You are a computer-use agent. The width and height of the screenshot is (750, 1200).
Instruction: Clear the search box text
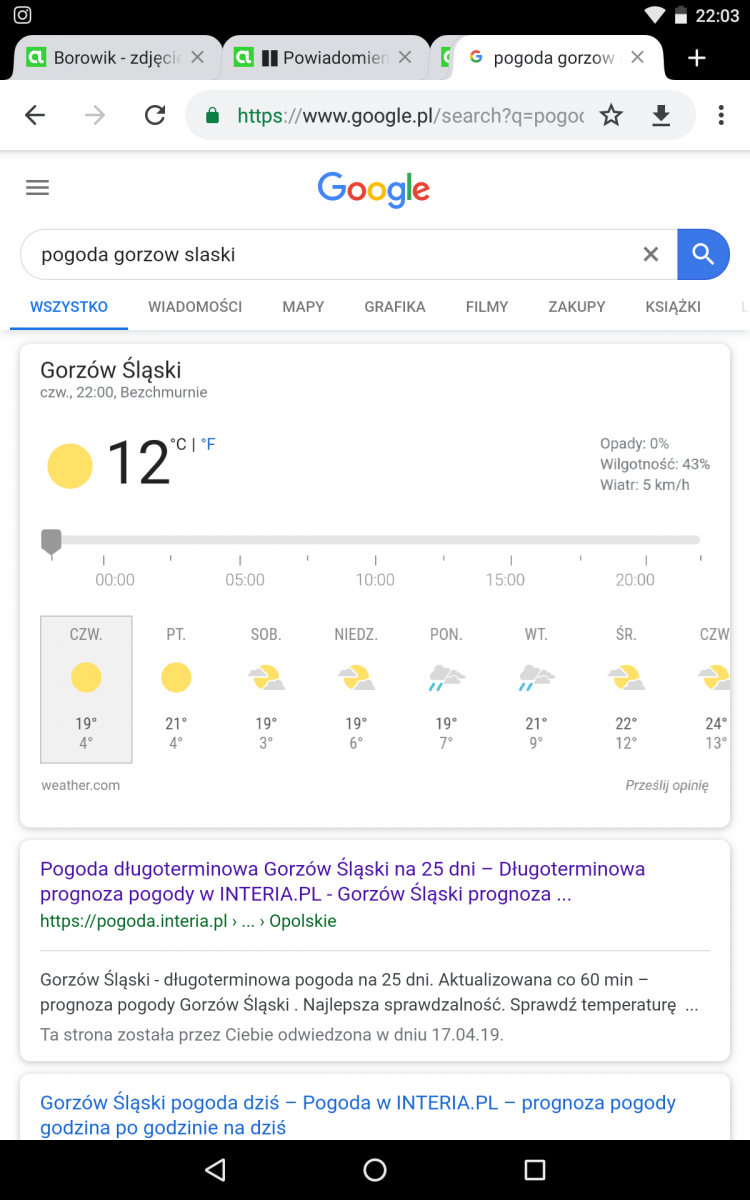pos(651,255)
